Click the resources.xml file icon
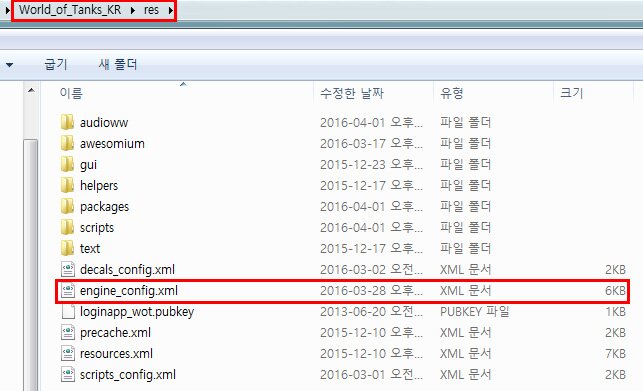The image size is (643, 391). coord(68,353)
